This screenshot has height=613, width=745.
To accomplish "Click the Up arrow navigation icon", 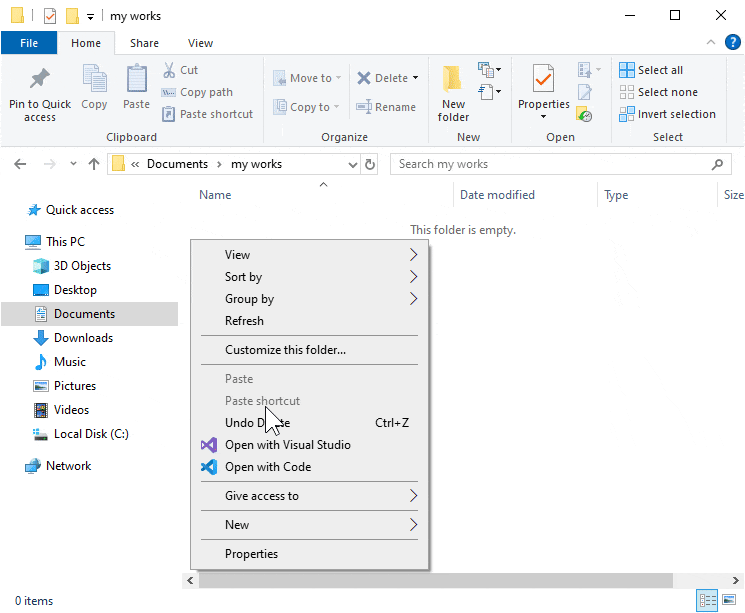I will (94, 164).
